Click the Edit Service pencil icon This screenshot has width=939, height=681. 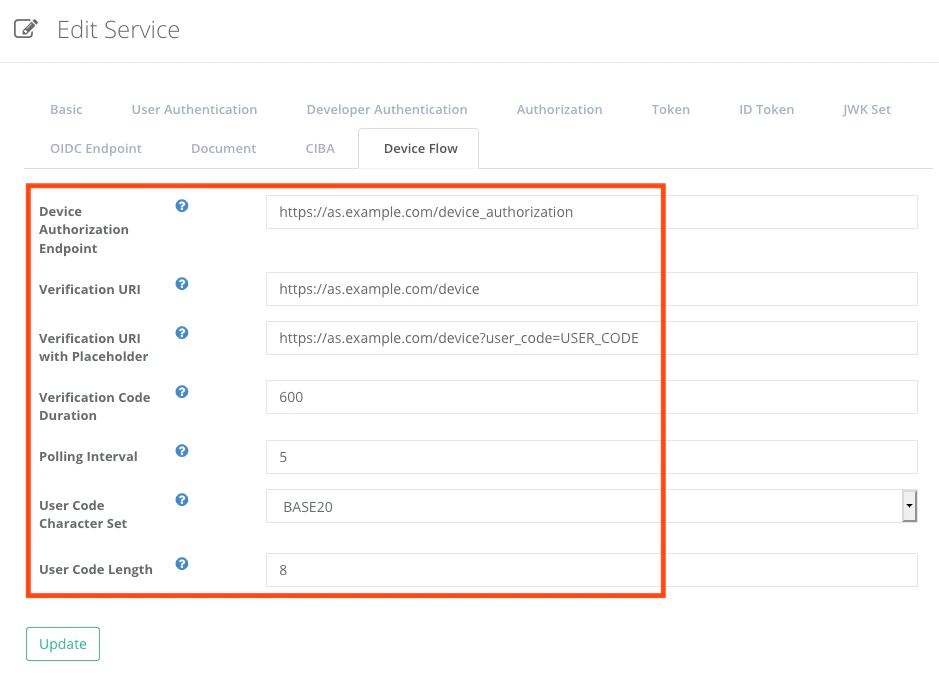pos(25,29)
